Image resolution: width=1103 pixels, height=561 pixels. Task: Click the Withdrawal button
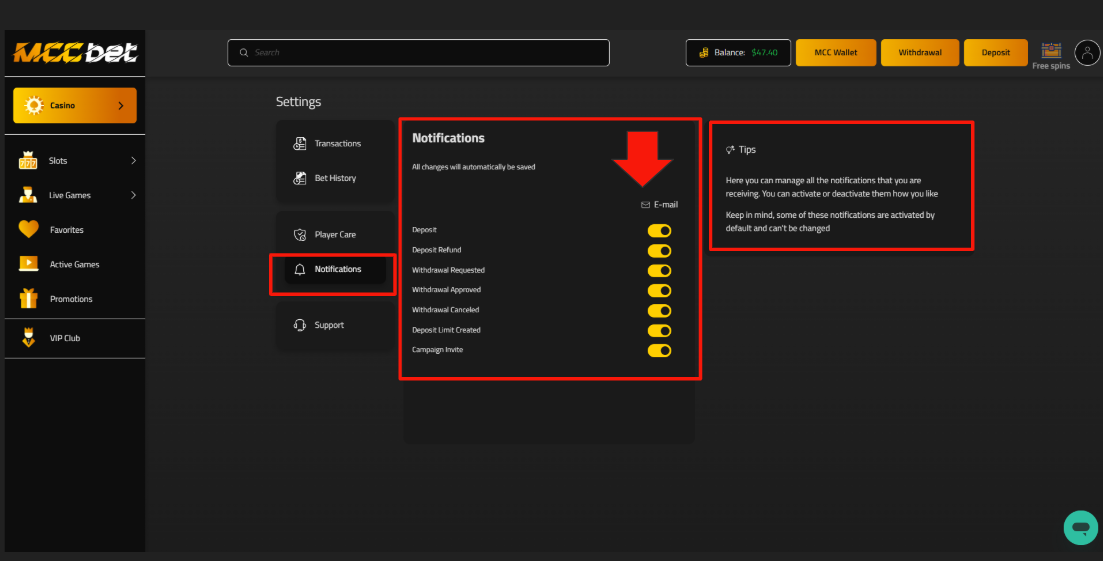(920, 53)
